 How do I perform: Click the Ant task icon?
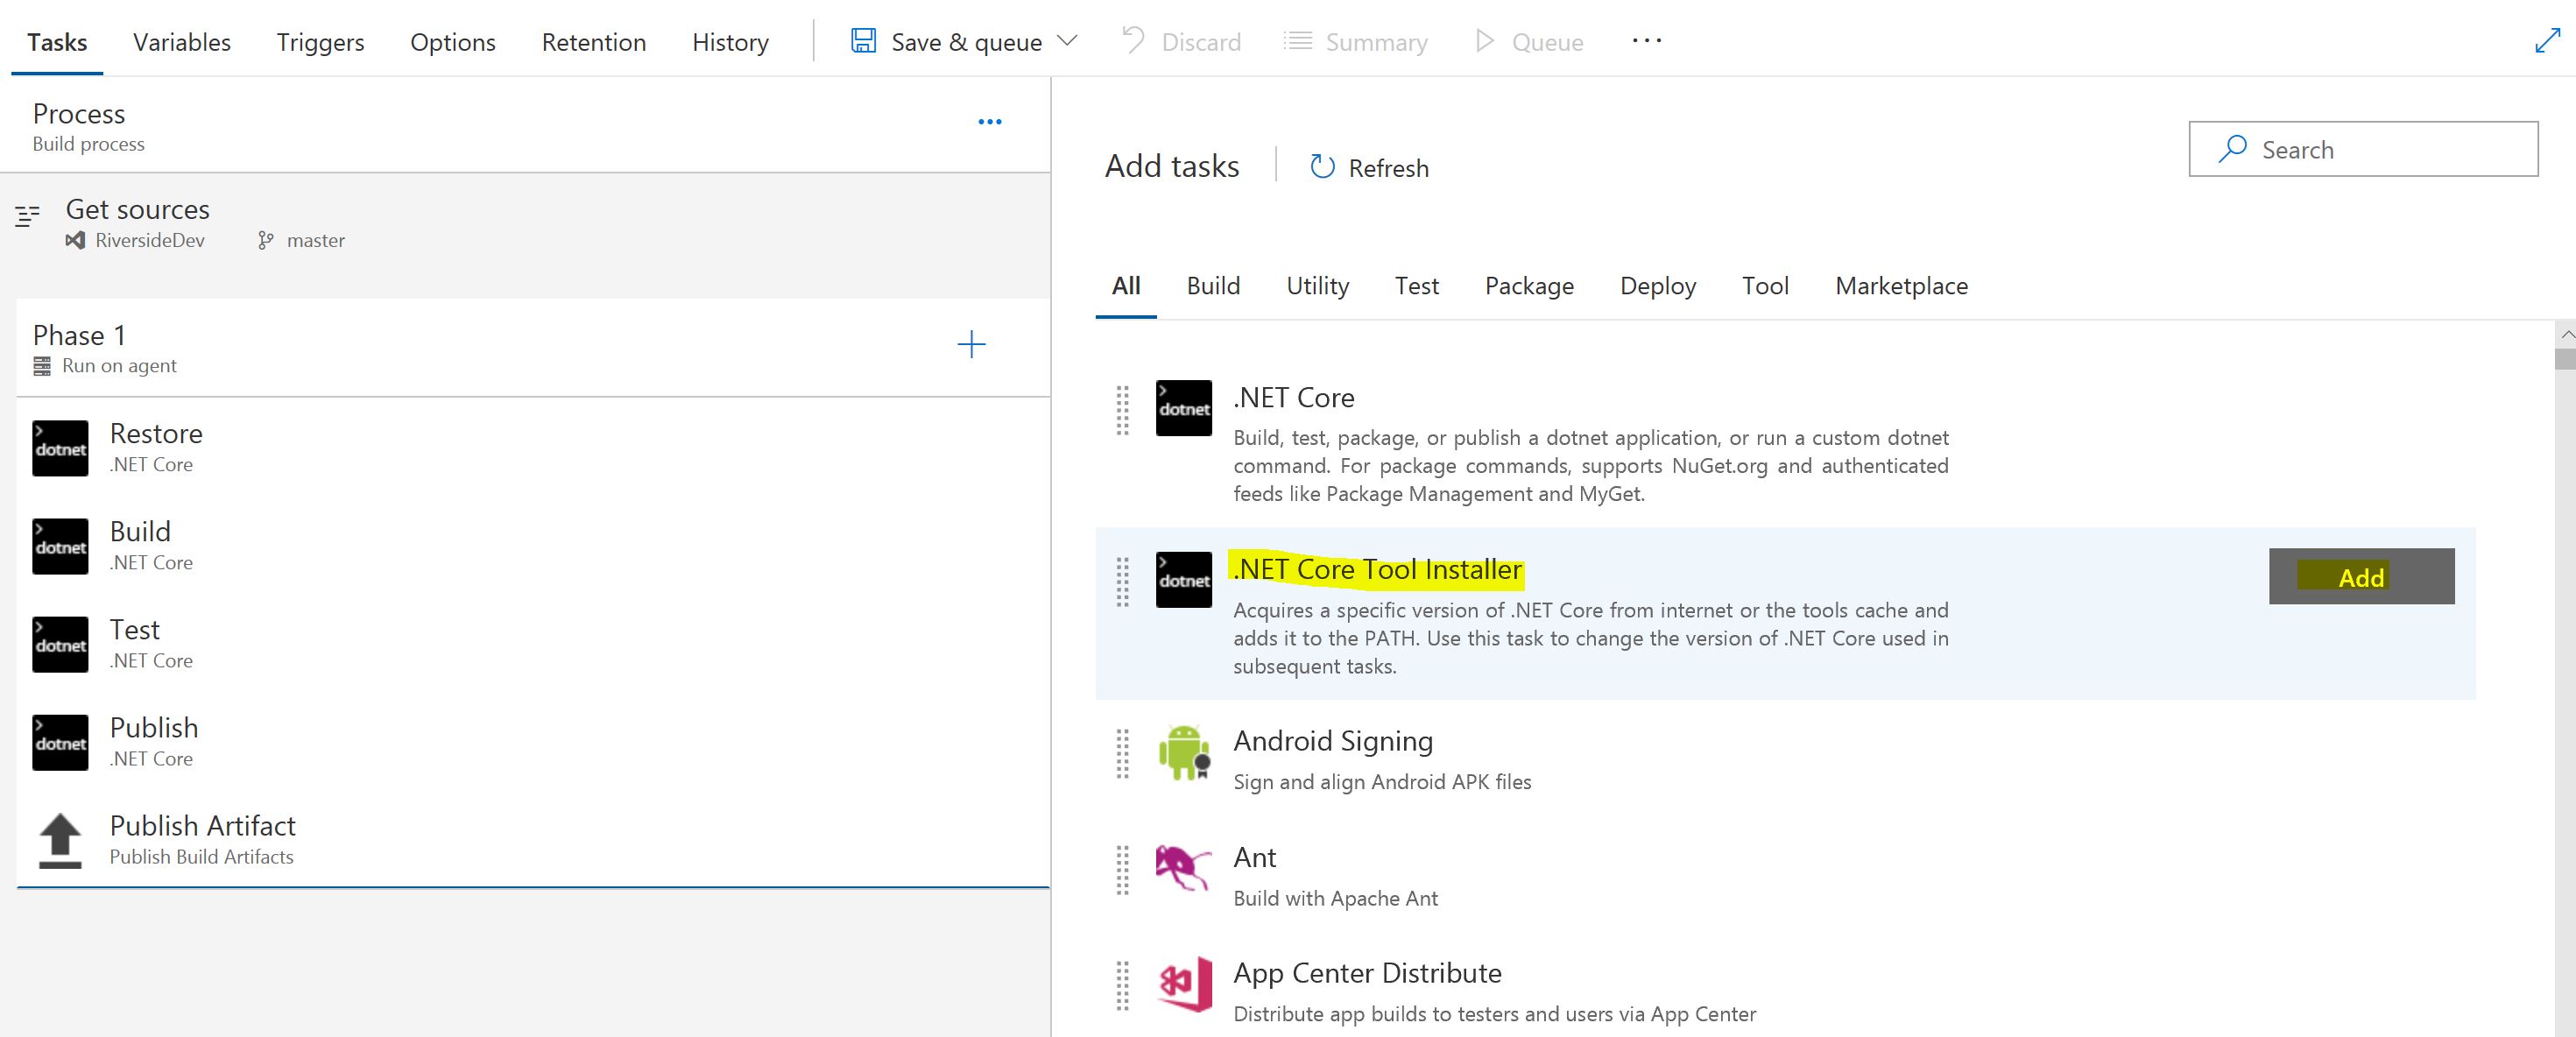pos(1183,868)
